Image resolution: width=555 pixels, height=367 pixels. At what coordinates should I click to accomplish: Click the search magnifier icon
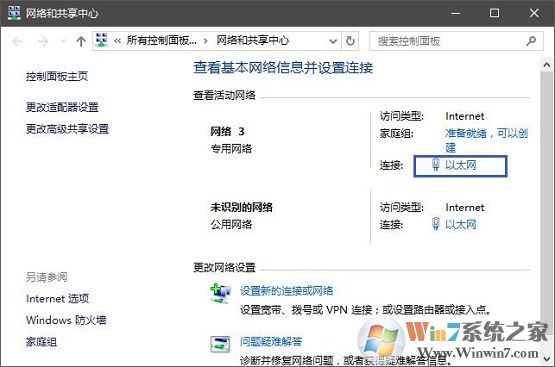point(531,41)
